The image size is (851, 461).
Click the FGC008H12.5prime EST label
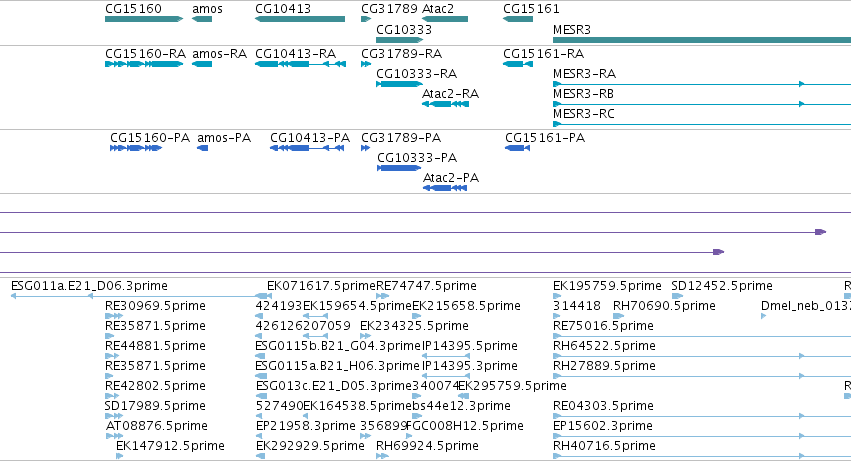click(466, 426)
